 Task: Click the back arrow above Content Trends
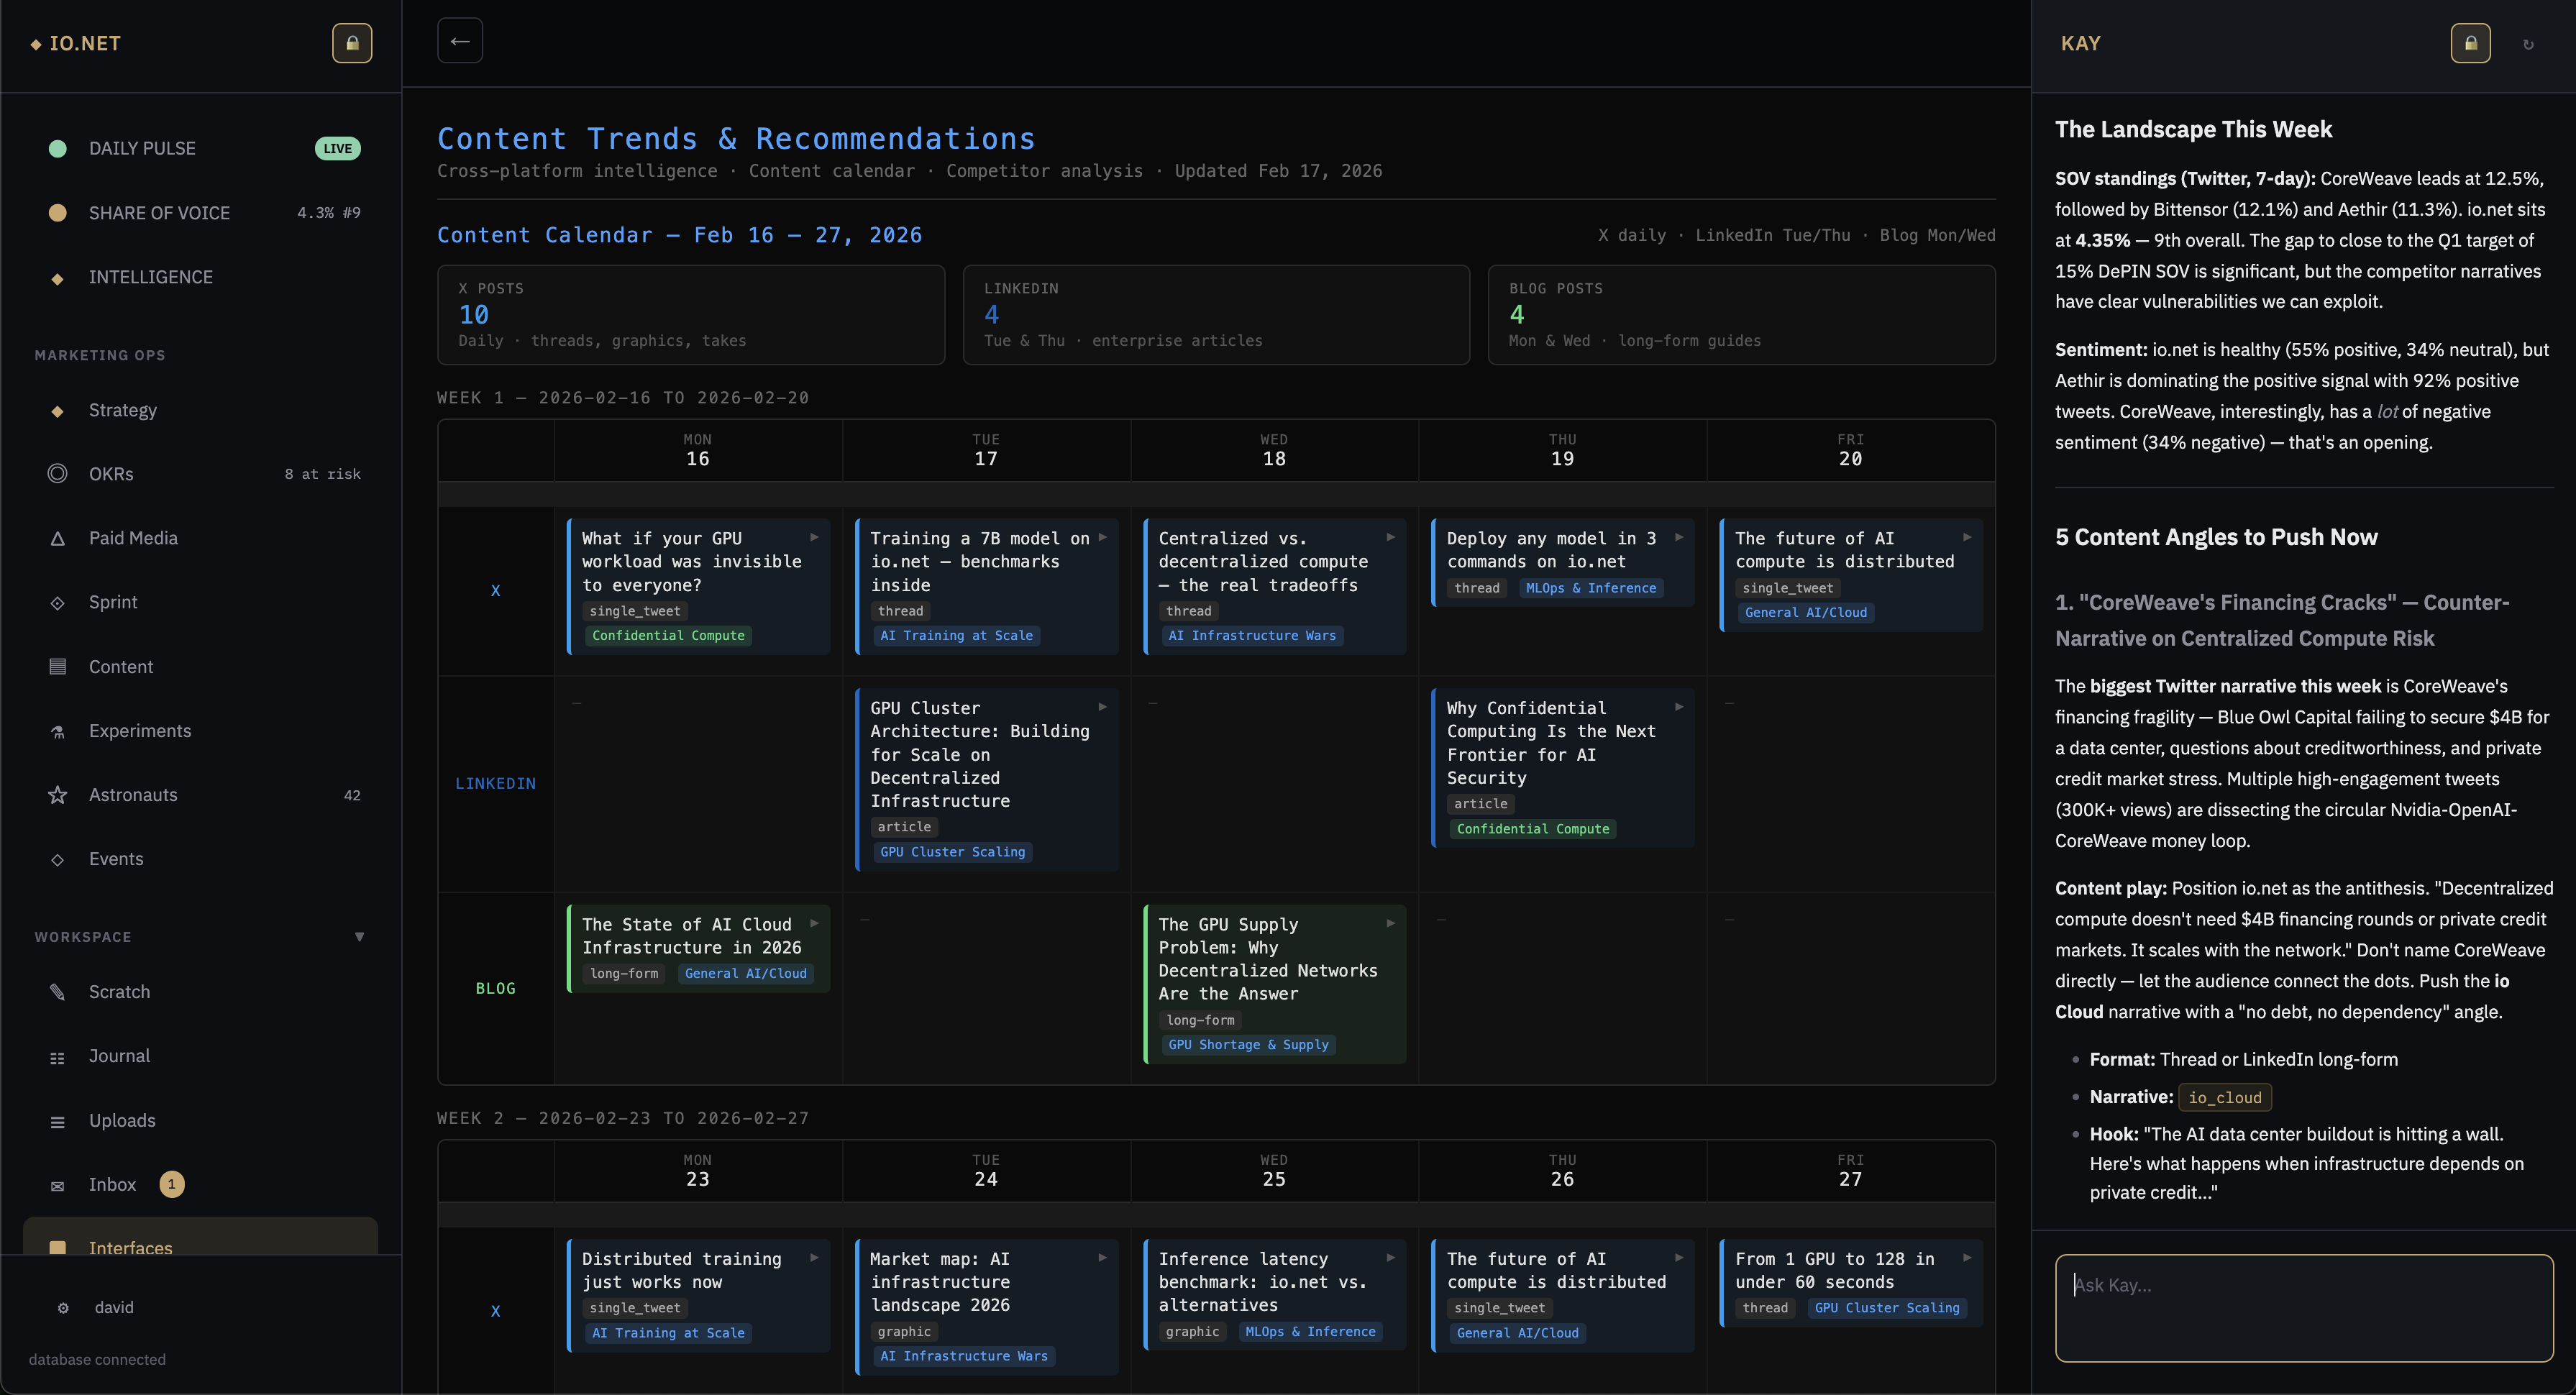(459, 40)
